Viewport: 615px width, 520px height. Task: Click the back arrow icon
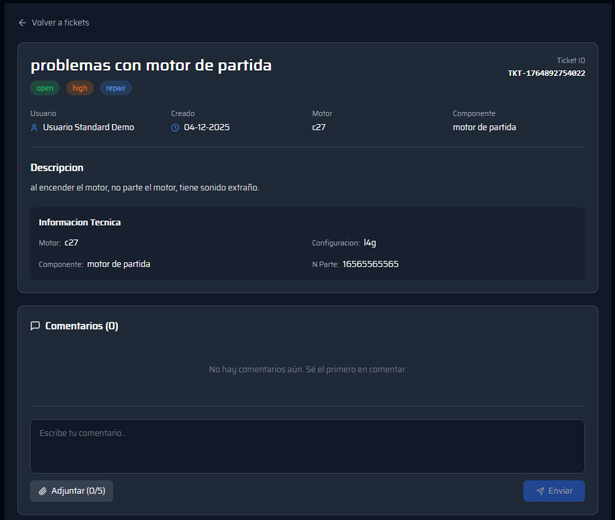click(x=22, y=22)
